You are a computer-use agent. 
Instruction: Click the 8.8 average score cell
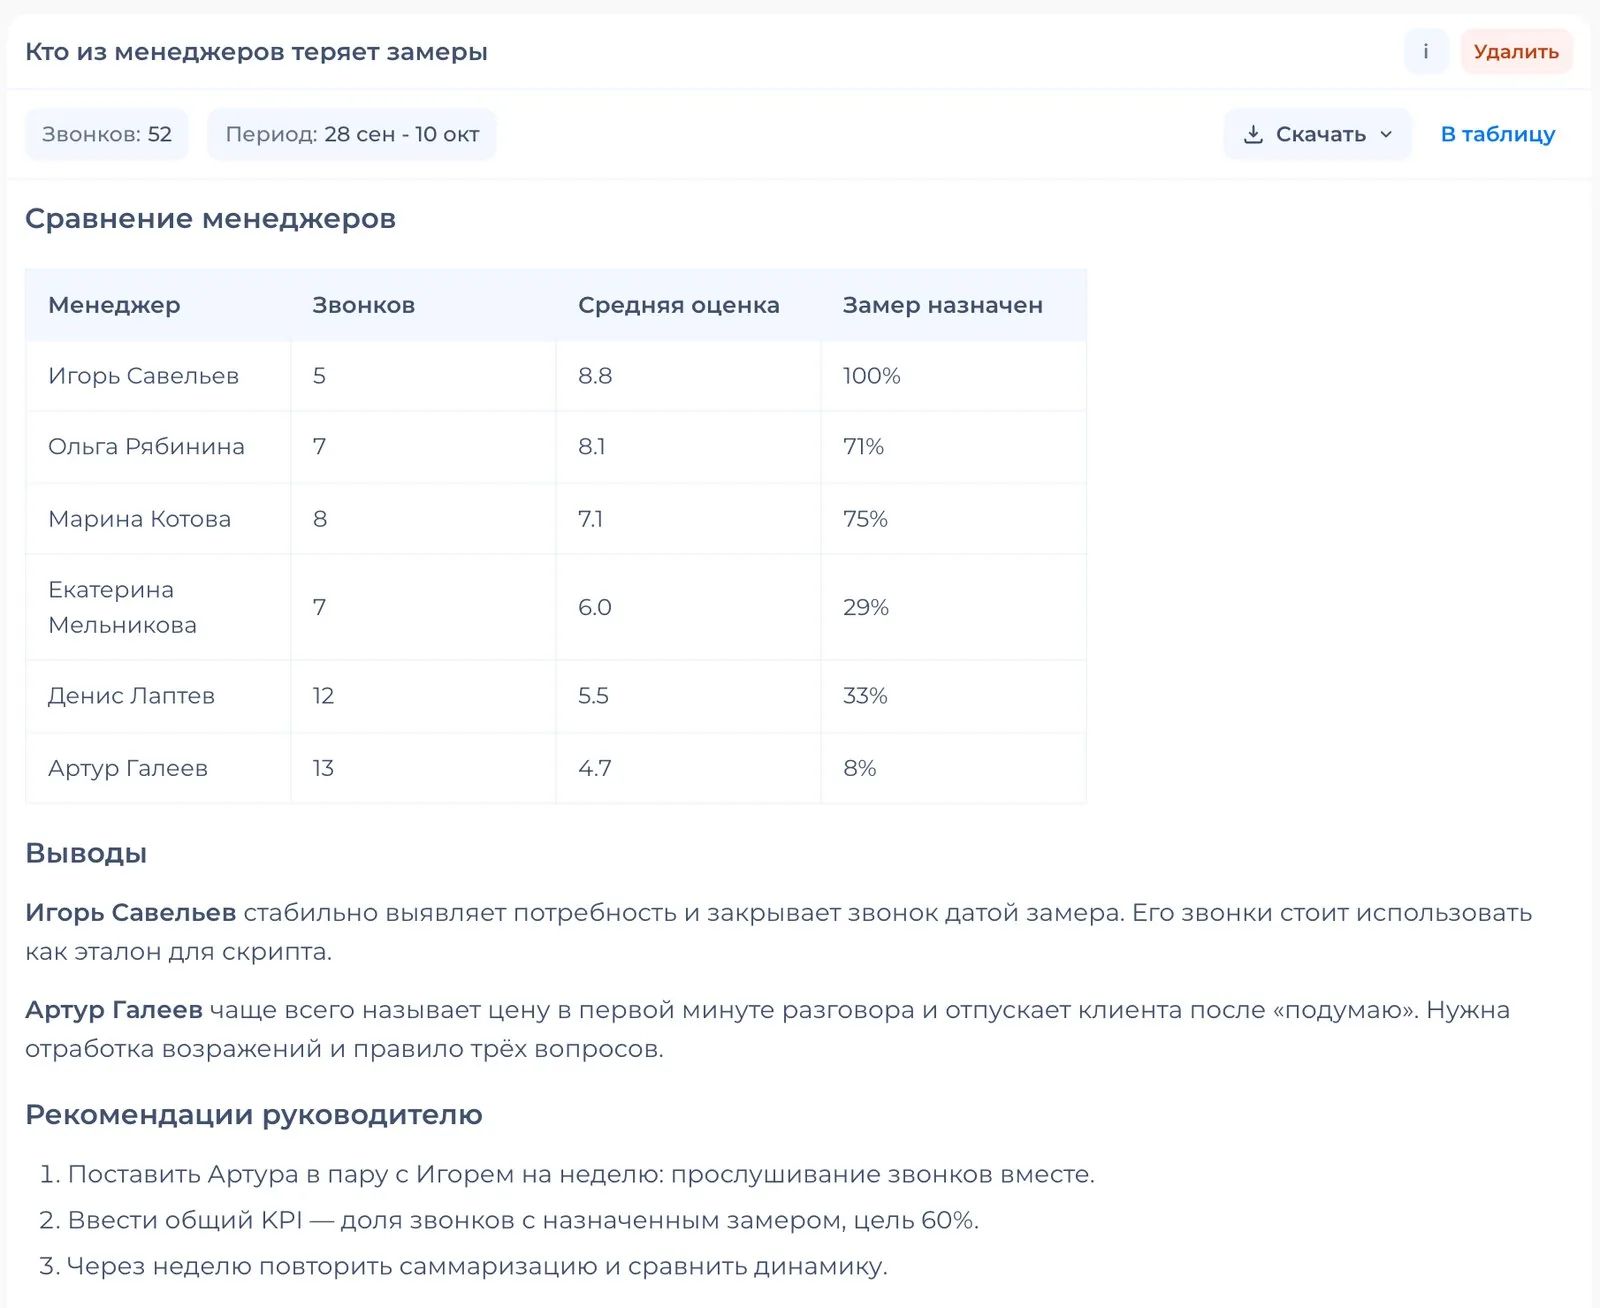688,376
